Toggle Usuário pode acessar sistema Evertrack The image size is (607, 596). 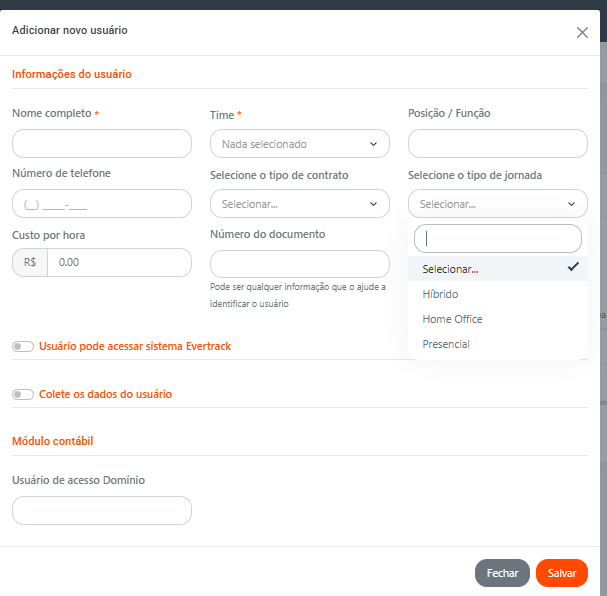click(x=22, y=346)
